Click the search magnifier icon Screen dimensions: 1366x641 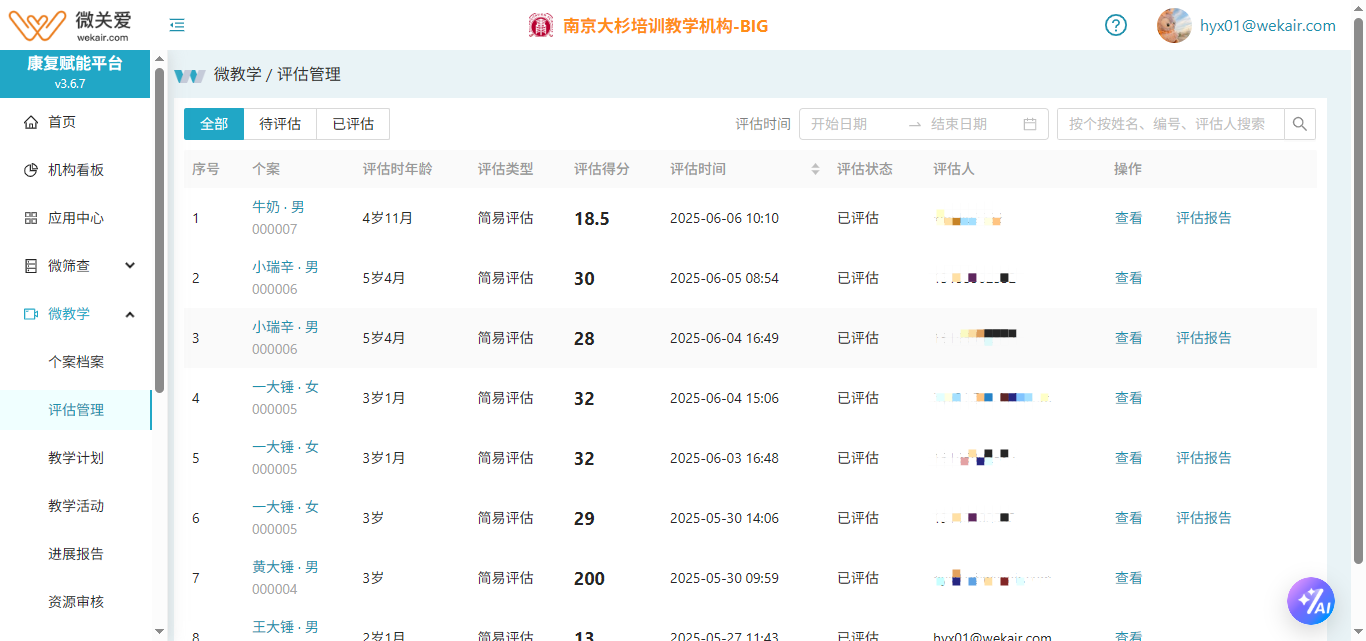1300,124
